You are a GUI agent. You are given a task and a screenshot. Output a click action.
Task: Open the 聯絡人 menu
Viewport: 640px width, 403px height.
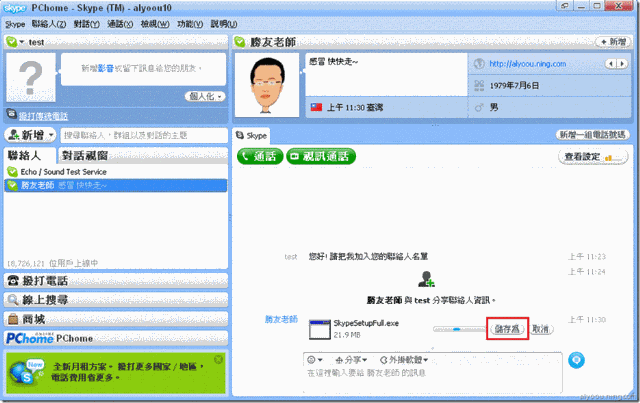pyautogui.click(x=49, y=24)
